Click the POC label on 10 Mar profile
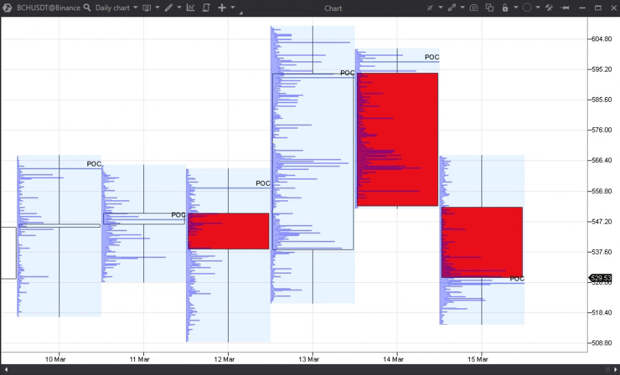Image resolution: width=620 pixels, height=375 pixels. point(94,164)
